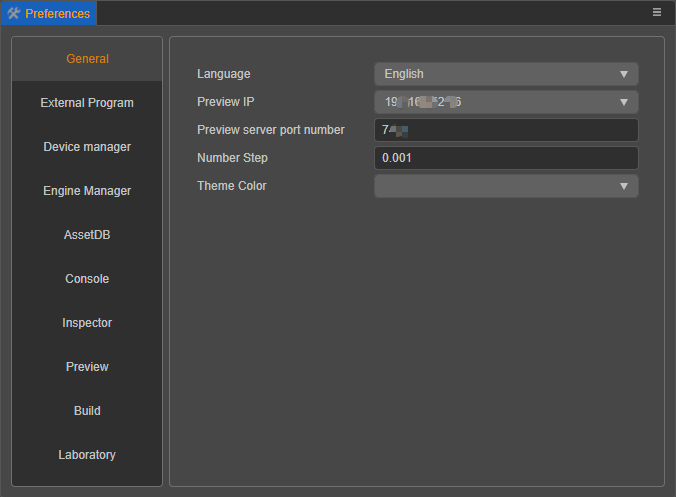676x497 pixels.
Task: Click the Preferences tools icon in title tab
Action: [x=14, y=13]
